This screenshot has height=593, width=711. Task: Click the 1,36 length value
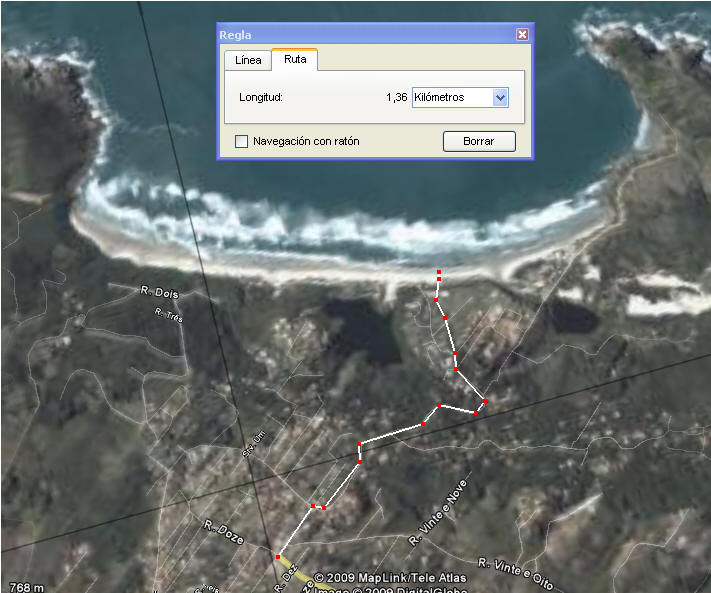click(x=396, y=98)
